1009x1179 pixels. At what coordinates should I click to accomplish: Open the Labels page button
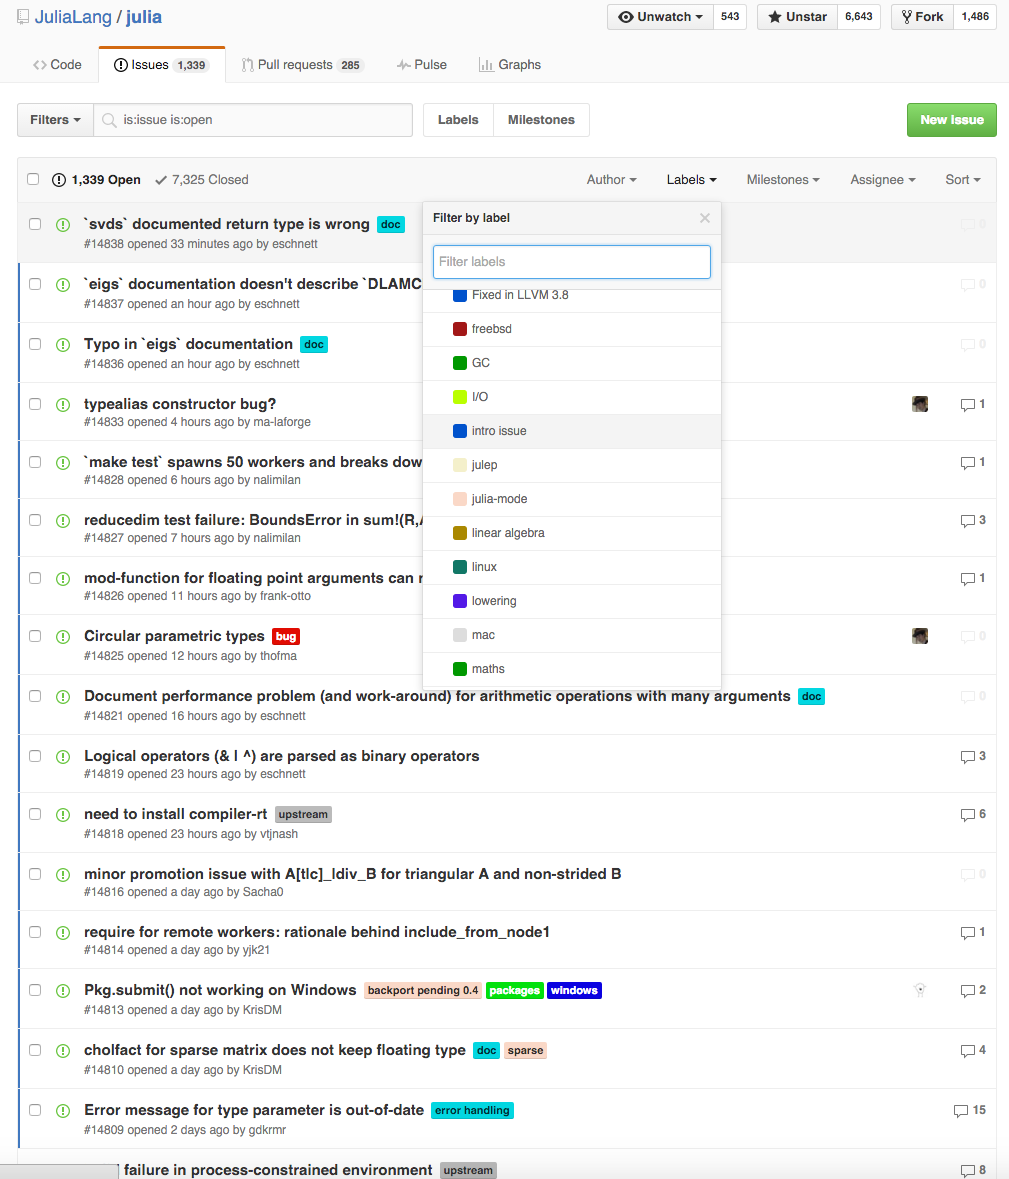point(458,120)
